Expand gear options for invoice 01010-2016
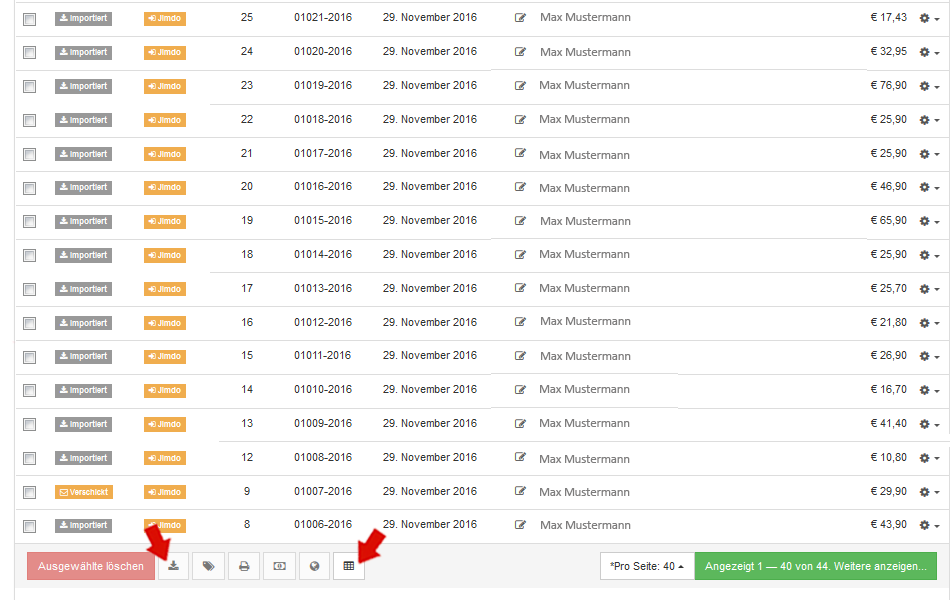 point(929,391)
